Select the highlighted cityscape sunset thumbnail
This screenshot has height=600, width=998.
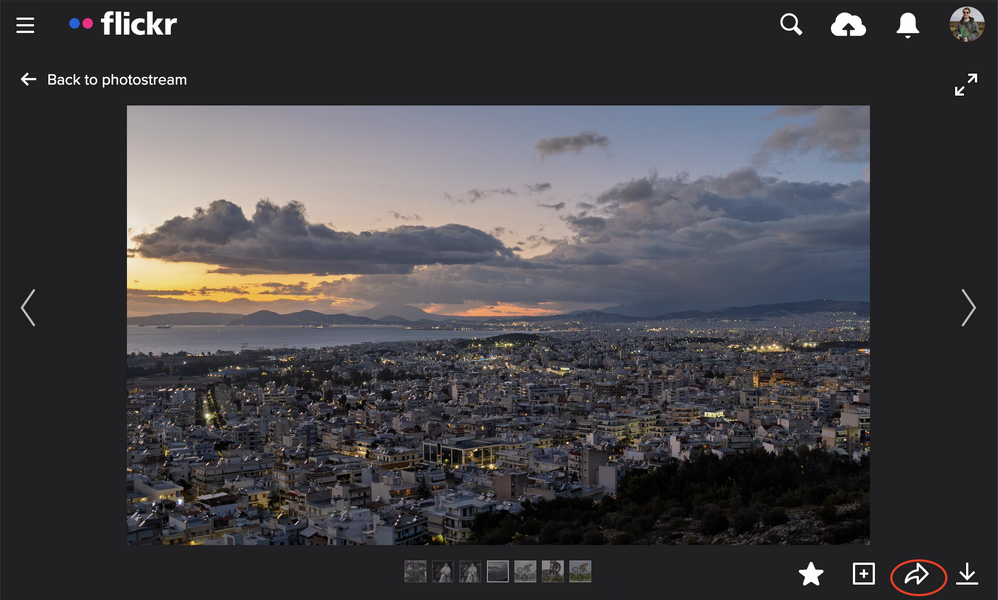(x=497, y=572)
